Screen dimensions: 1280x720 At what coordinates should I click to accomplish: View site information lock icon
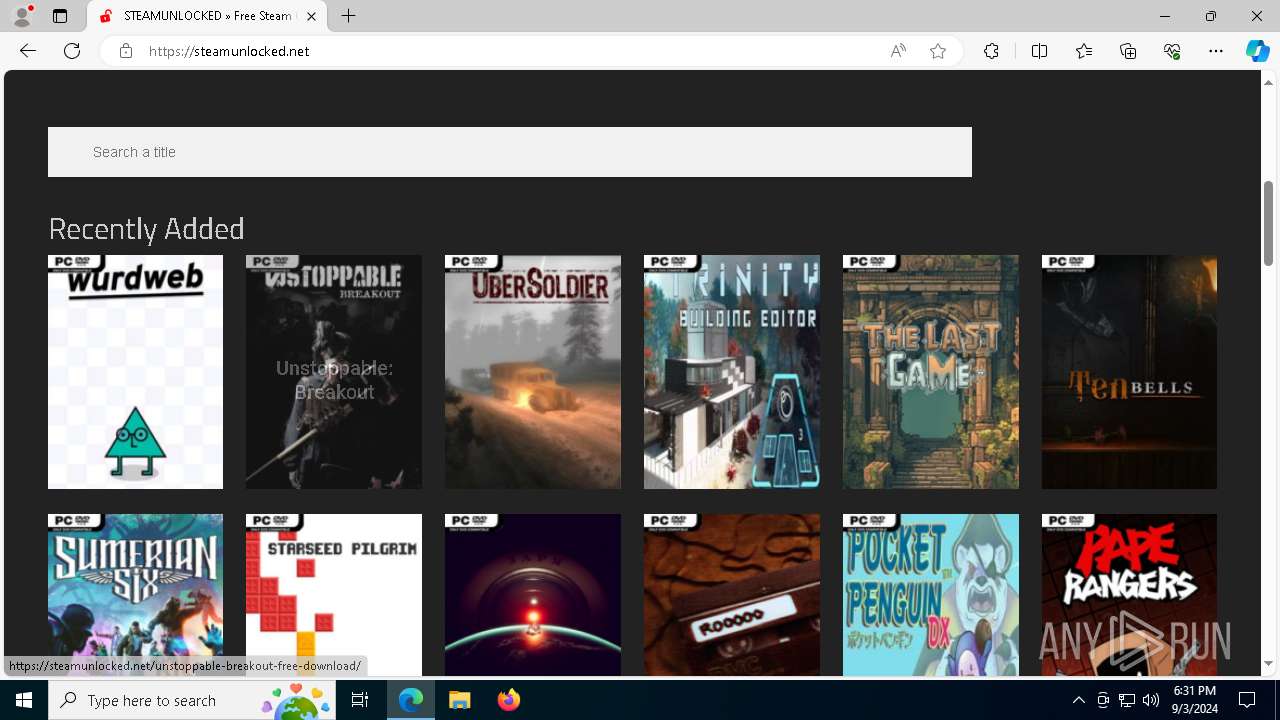[125, 51]
